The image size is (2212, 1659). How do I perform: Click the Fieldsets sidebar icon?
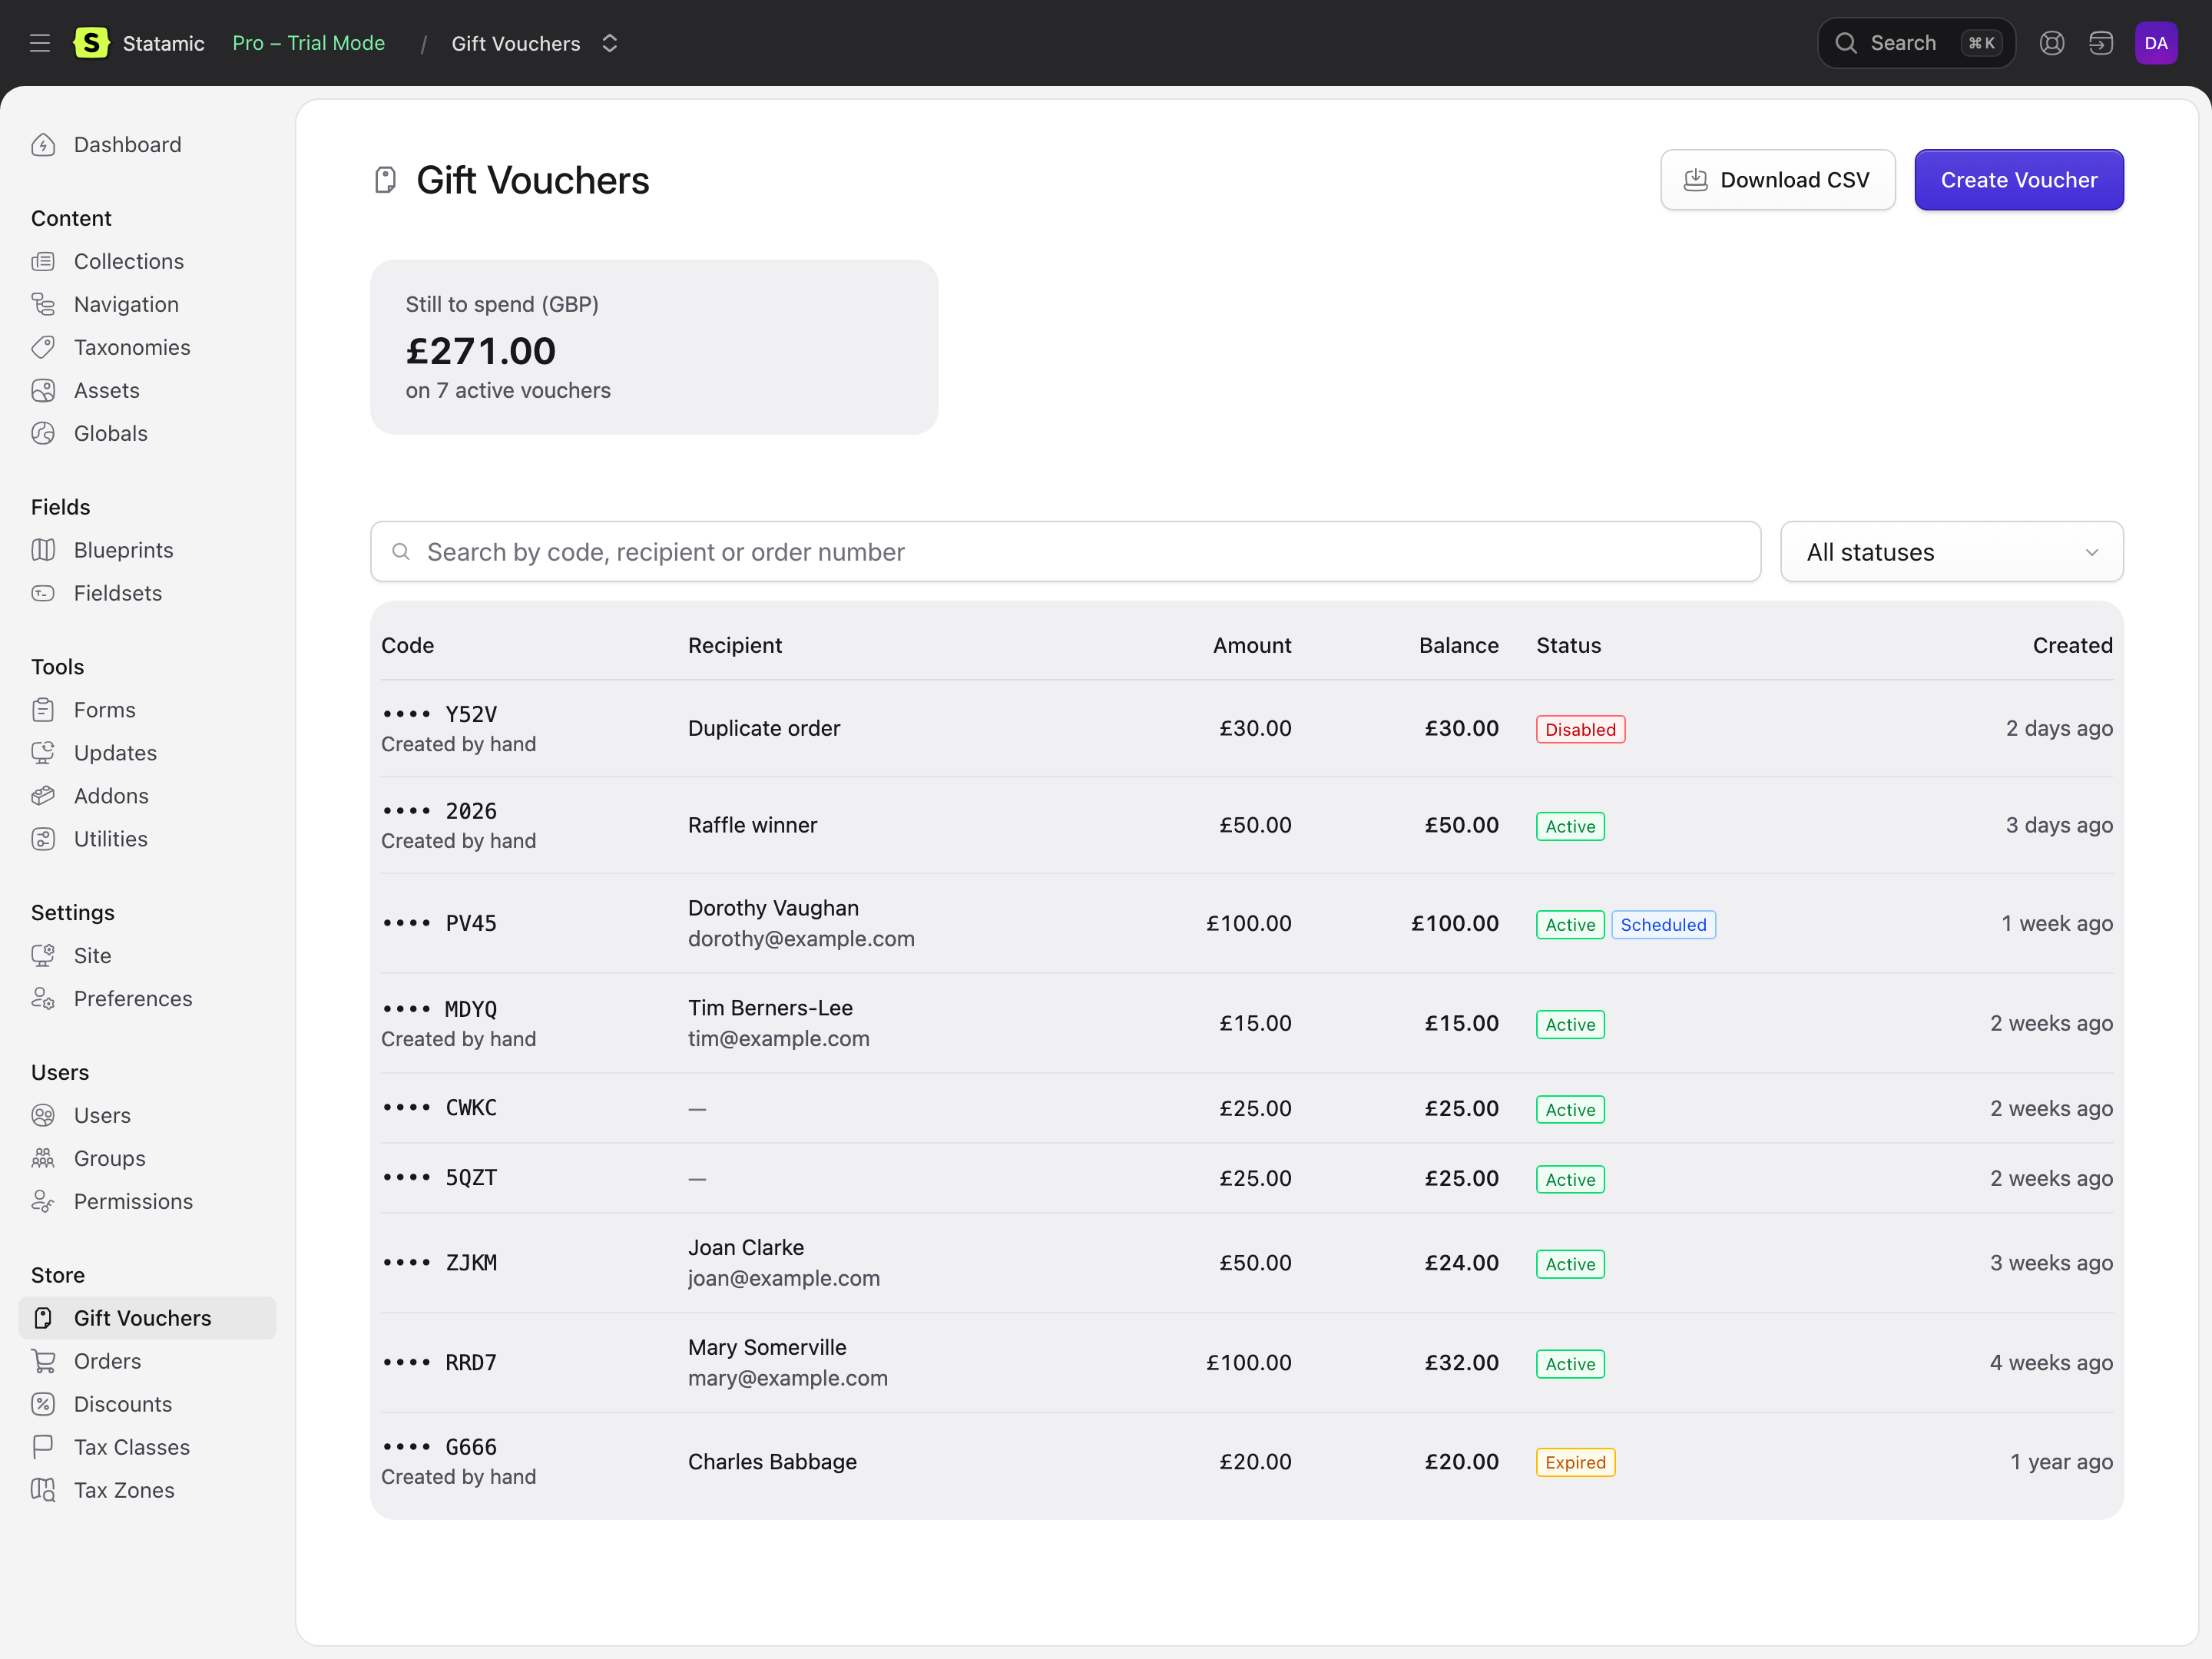point(43,593)
